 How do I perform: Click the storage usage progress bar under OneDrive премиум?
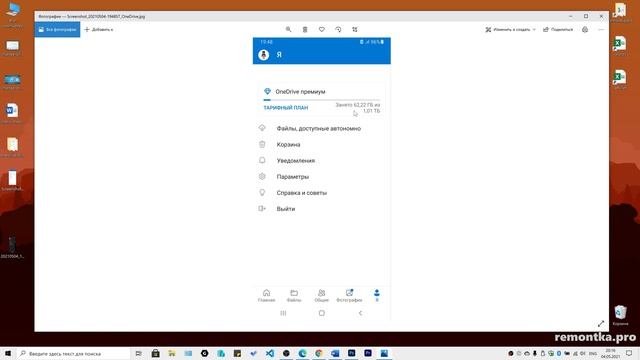(322, 100)
